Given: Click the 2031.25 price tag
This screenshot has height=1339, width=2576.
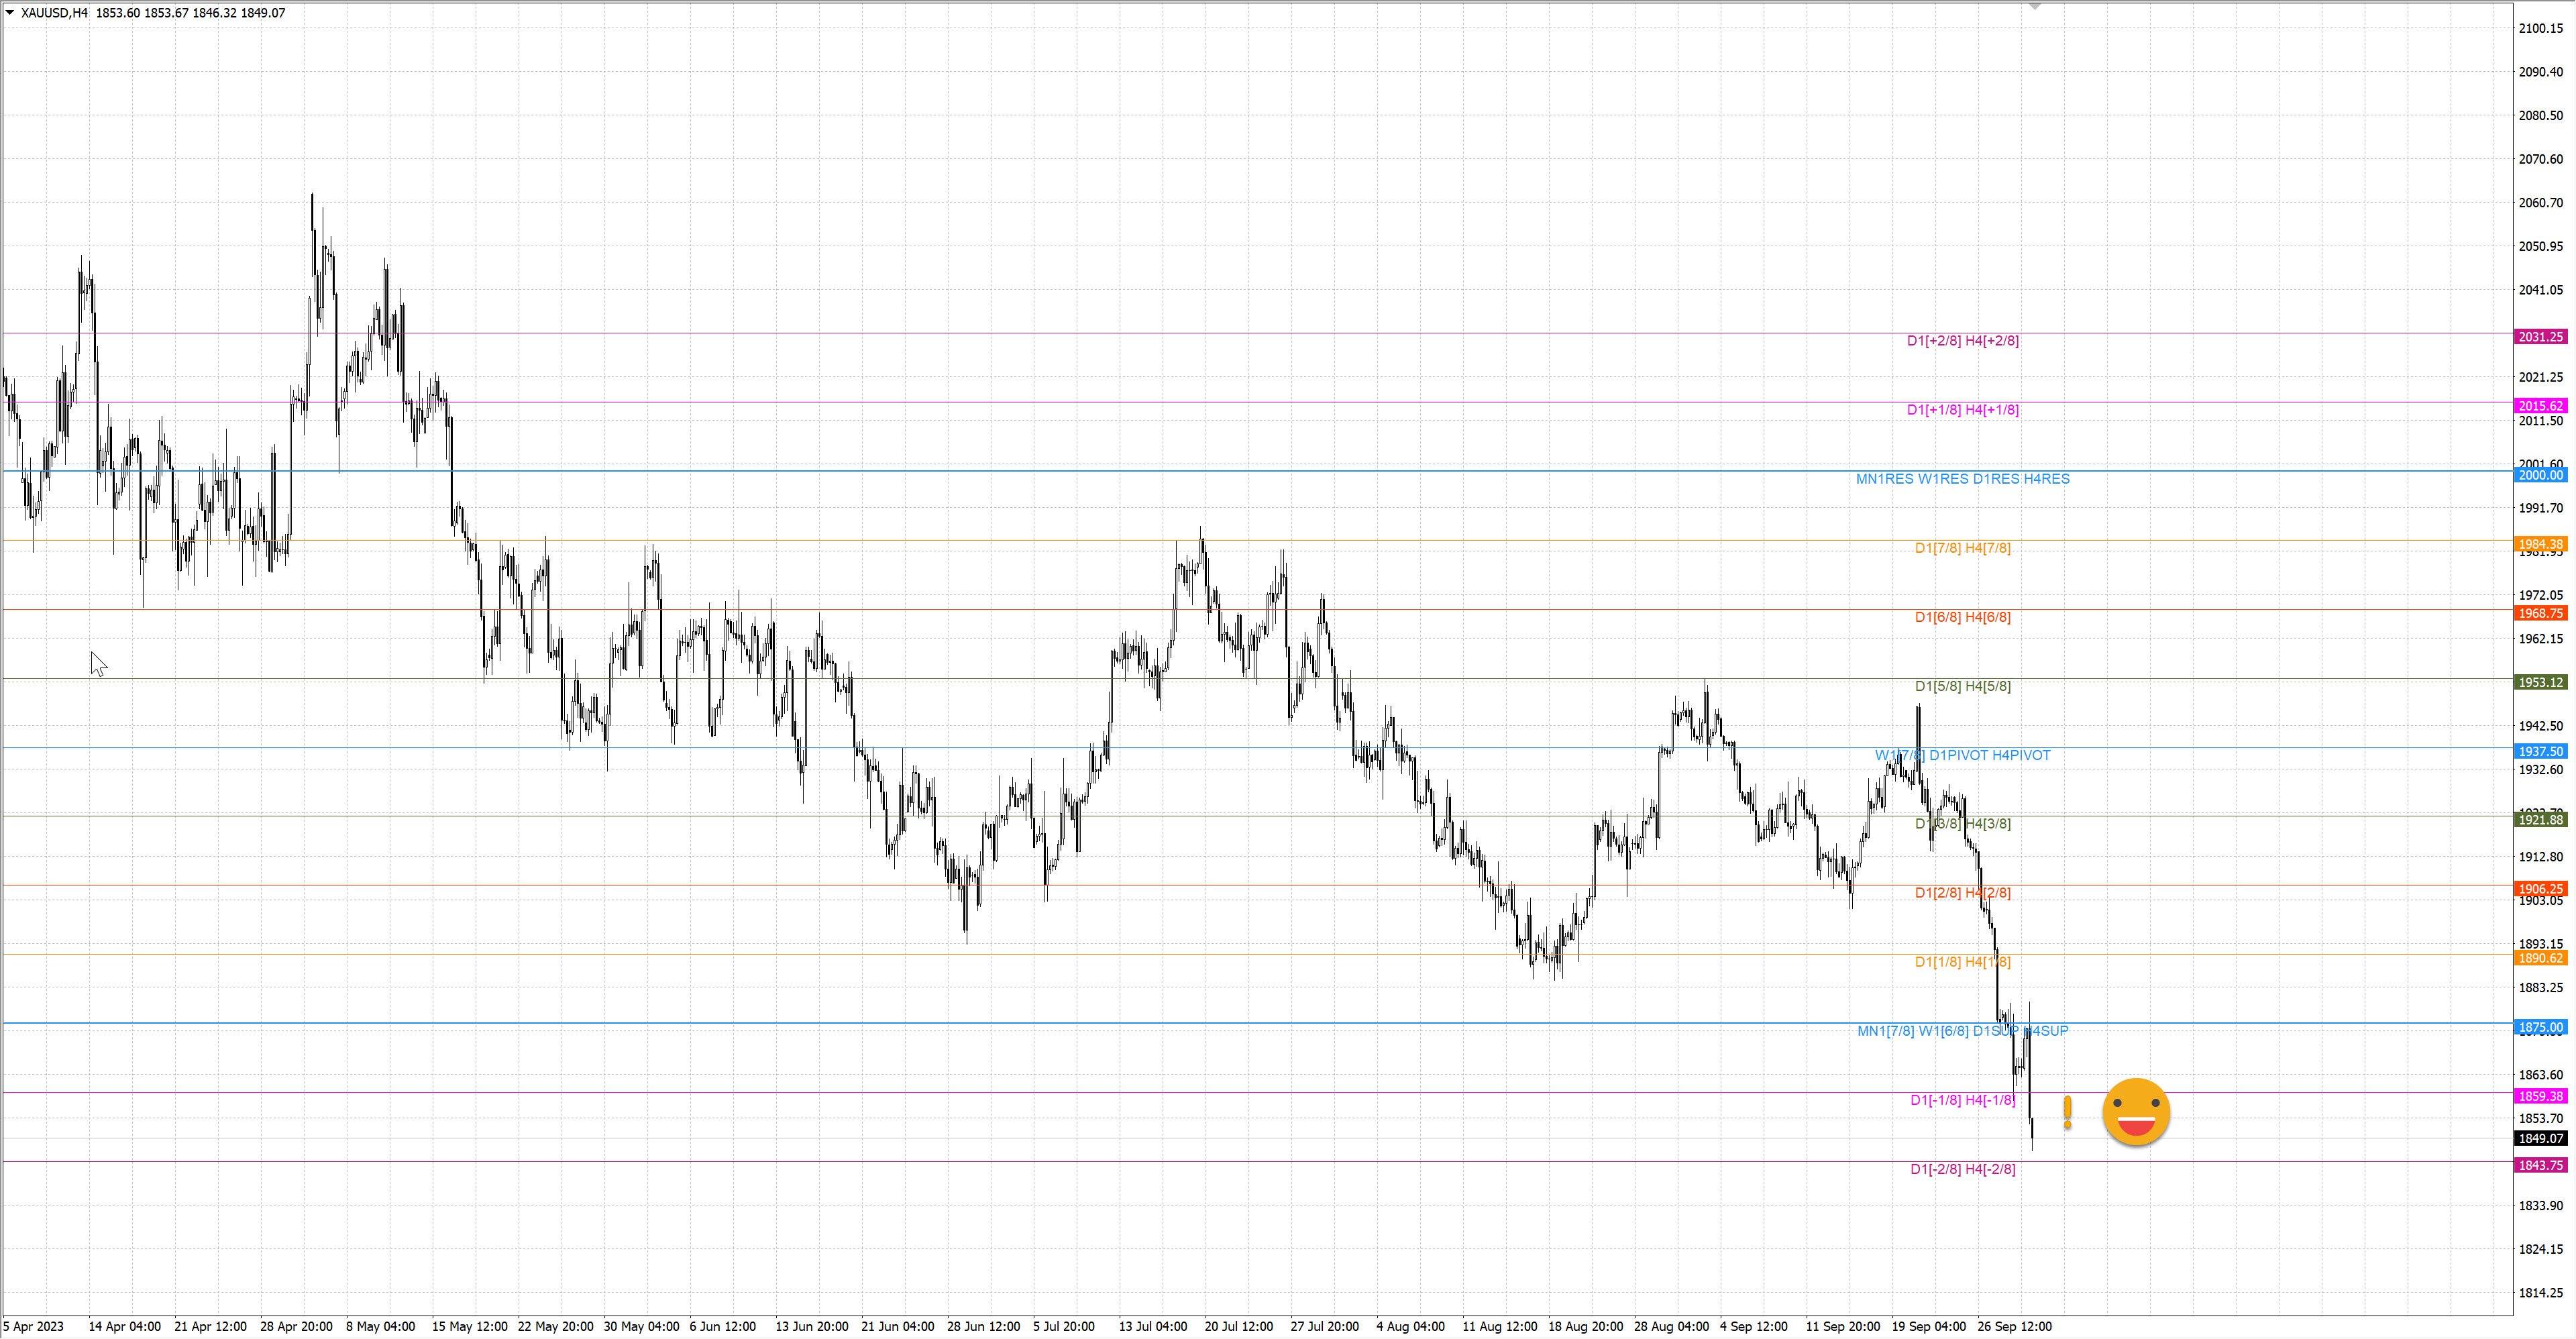Looking at the screenshot, I should [2540, 337].
